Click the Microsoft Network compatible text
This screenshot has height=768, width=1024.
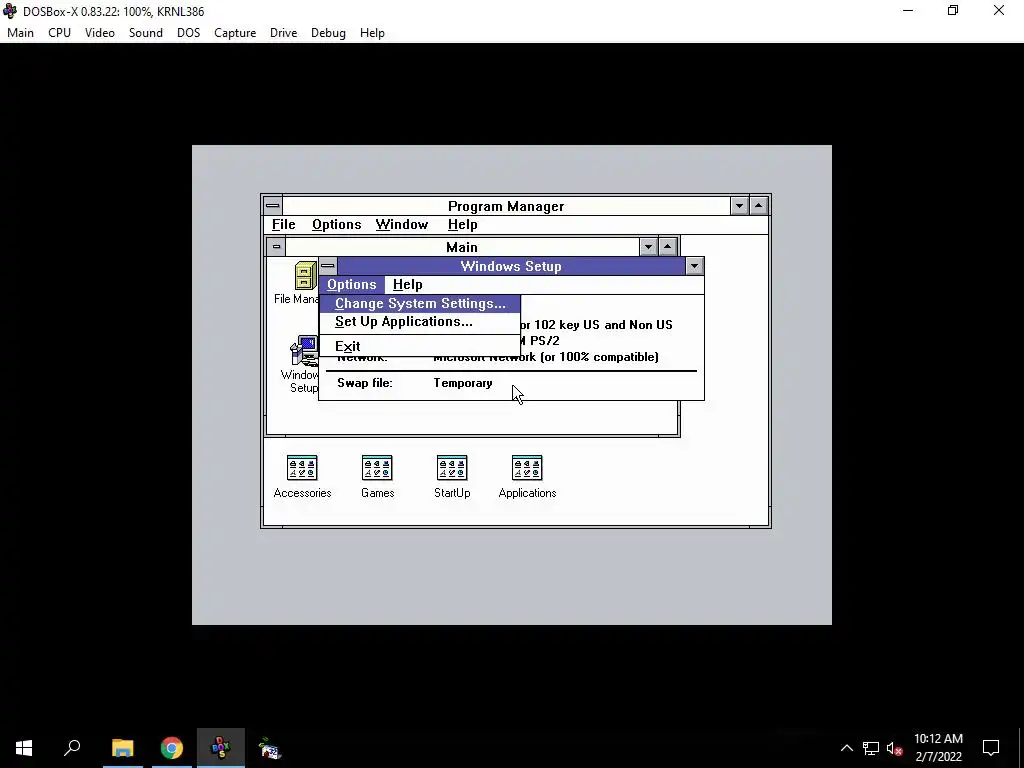546,357
